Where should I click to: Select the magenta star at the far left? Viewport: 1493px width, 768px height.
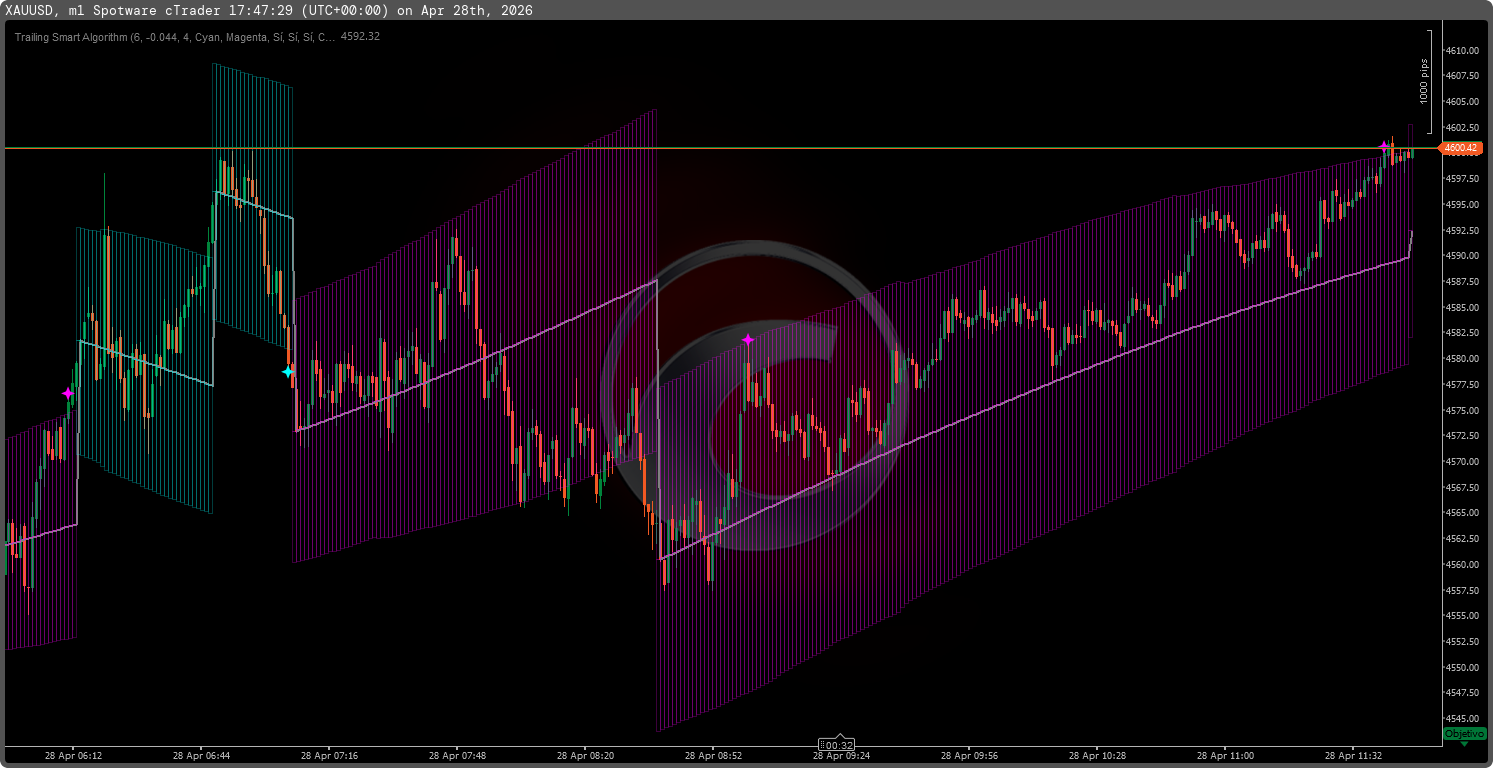pos(68,394)
